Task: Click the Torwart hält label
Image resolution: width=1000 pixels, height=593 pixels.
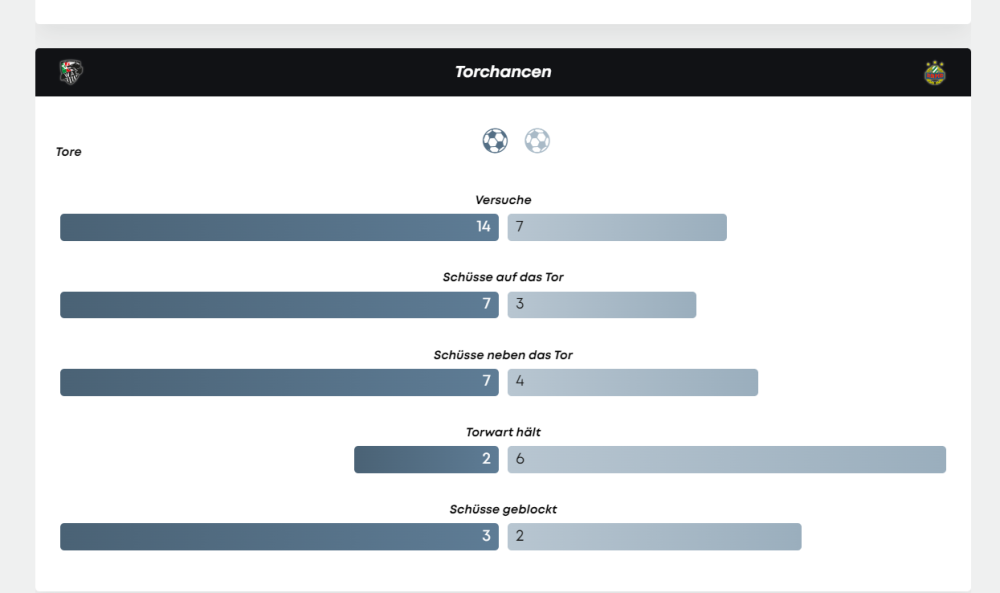Action: tap(503, 432)
